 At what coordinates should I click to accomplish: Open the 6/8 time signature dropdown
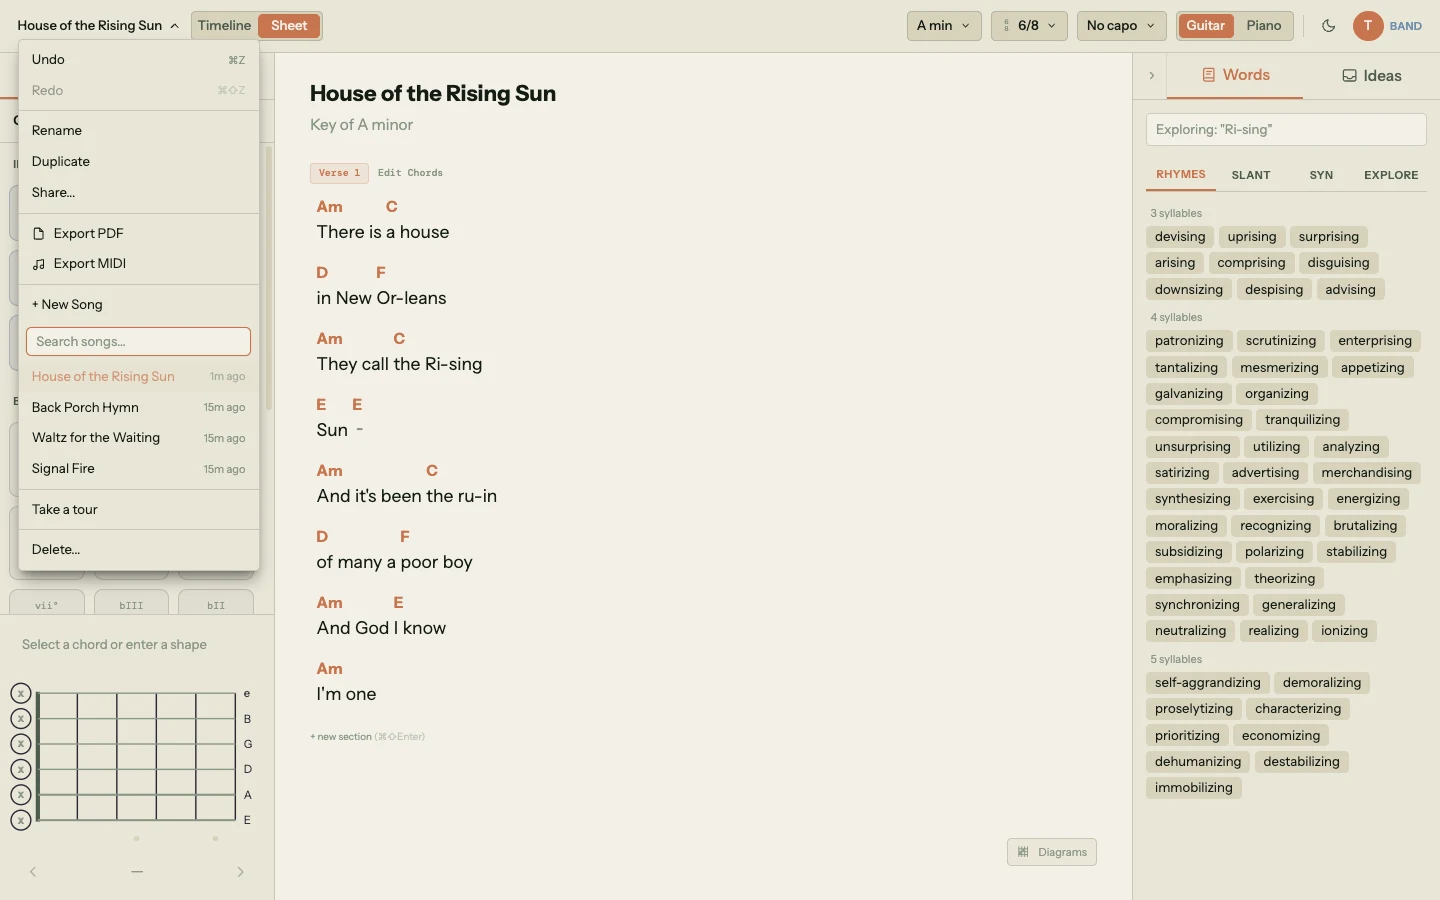click(1029, 26)
